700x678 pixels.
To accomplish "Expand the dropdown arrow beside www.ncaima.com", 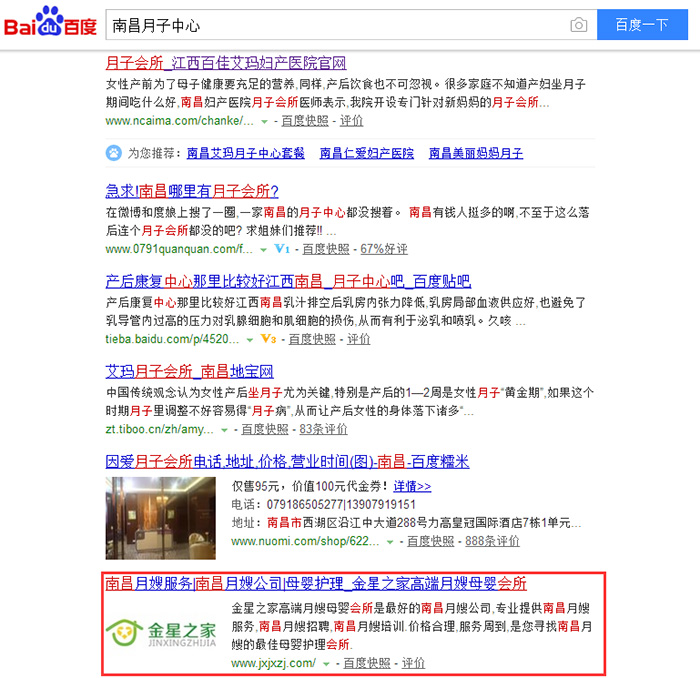I will pyautogui.click(x=264, y=121).
